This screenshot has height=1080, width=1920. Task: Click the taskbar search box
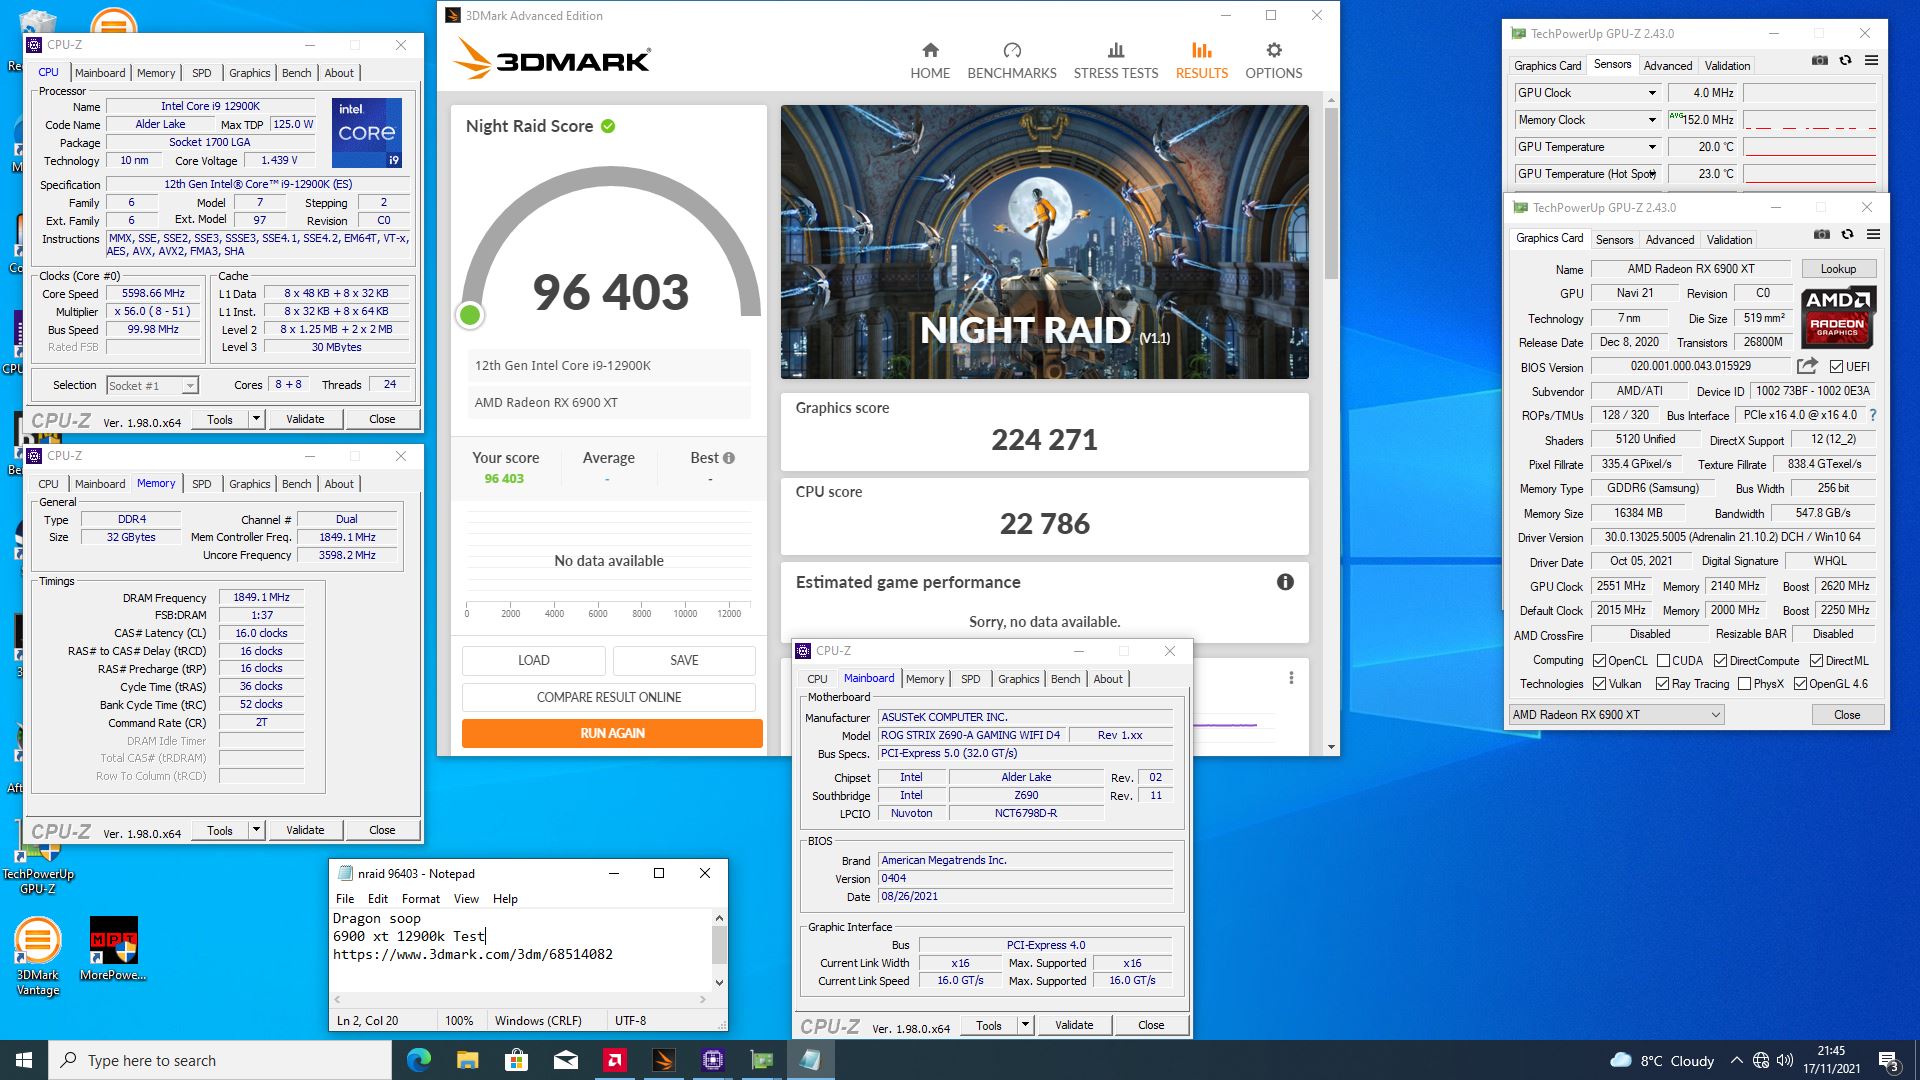(x=220, y=1060)
